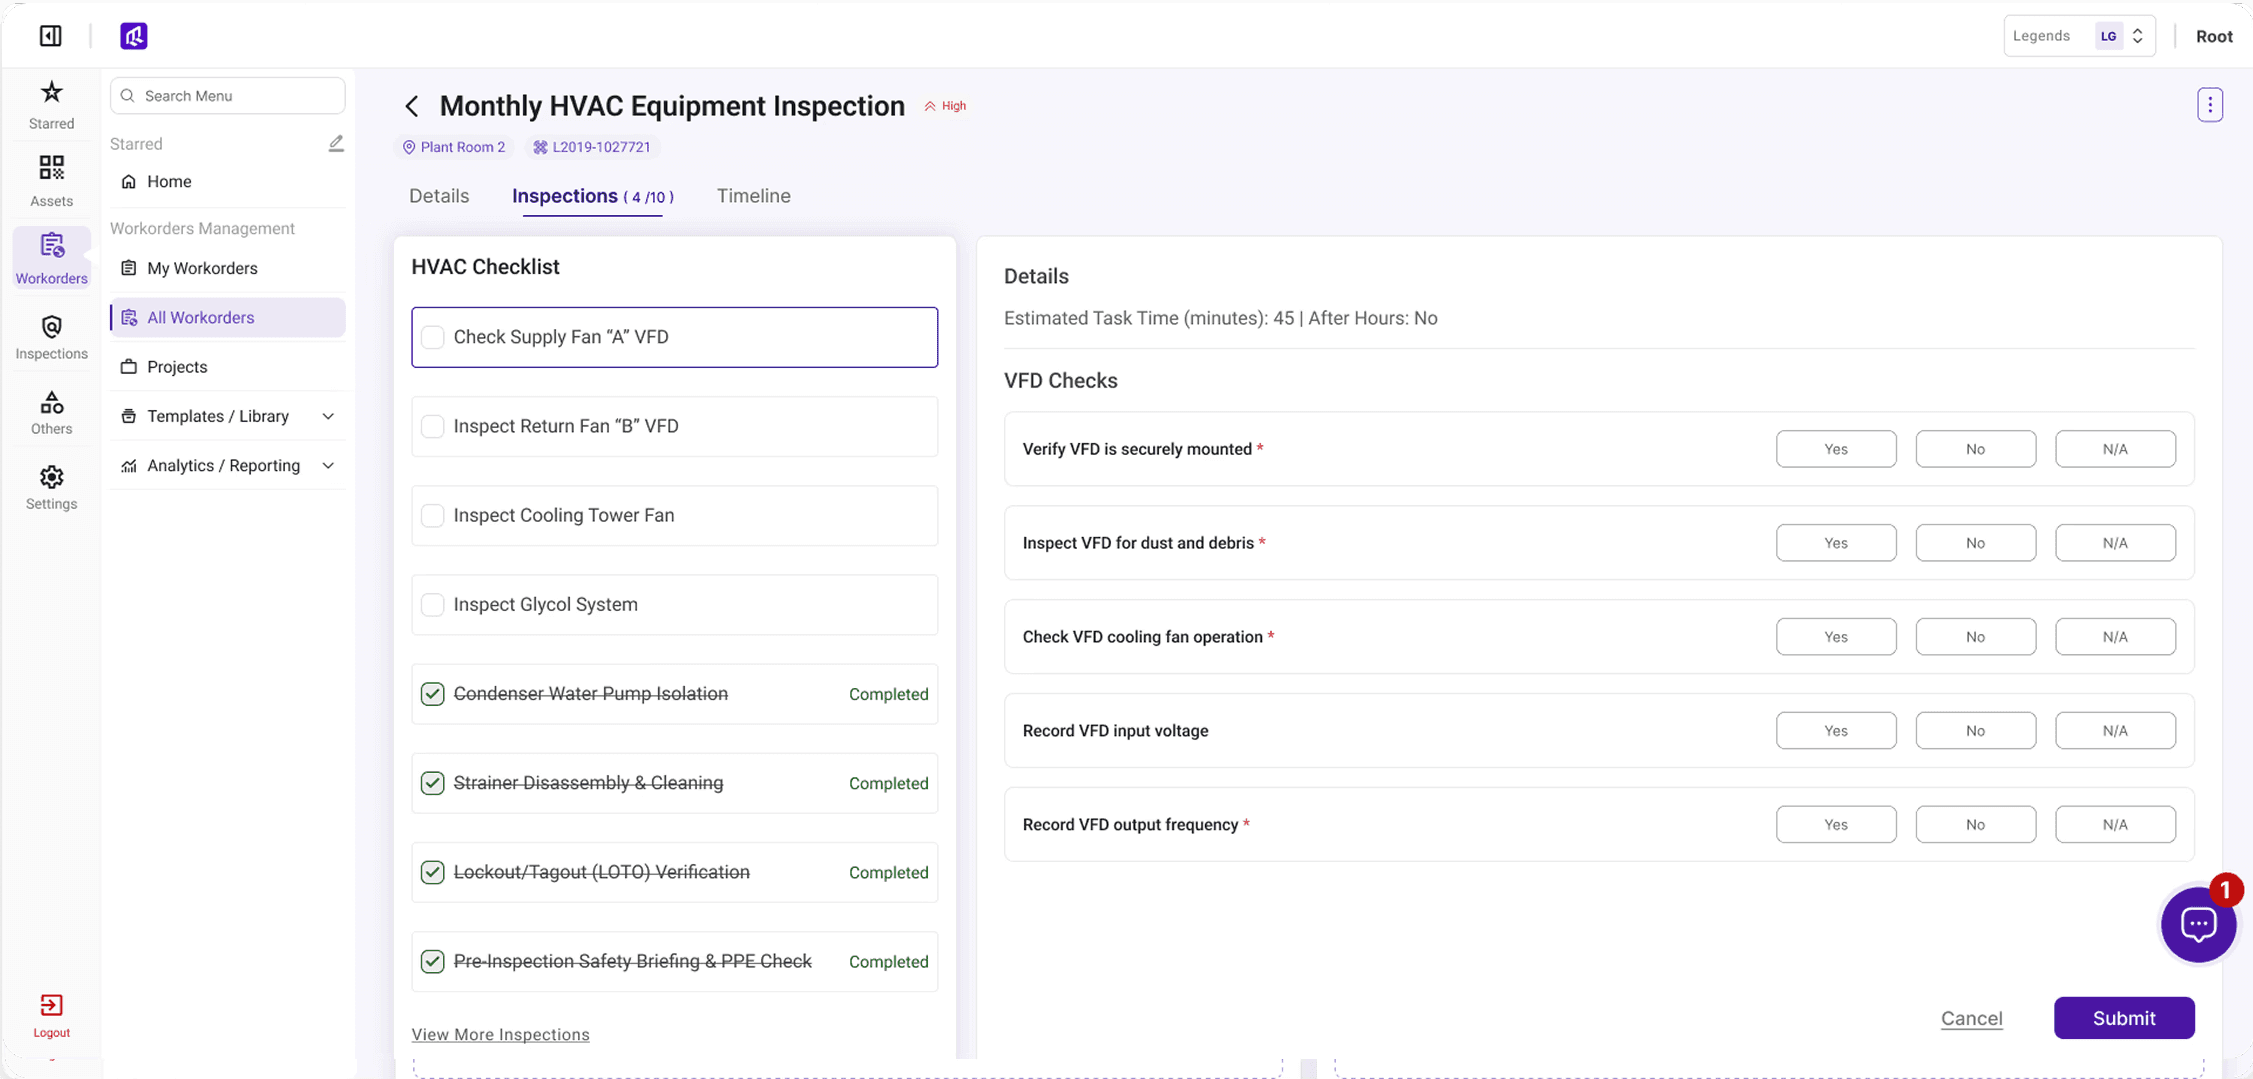Switch to the Inspections tab
The width and height of the screenshot is (2253, 1079).
593,196
